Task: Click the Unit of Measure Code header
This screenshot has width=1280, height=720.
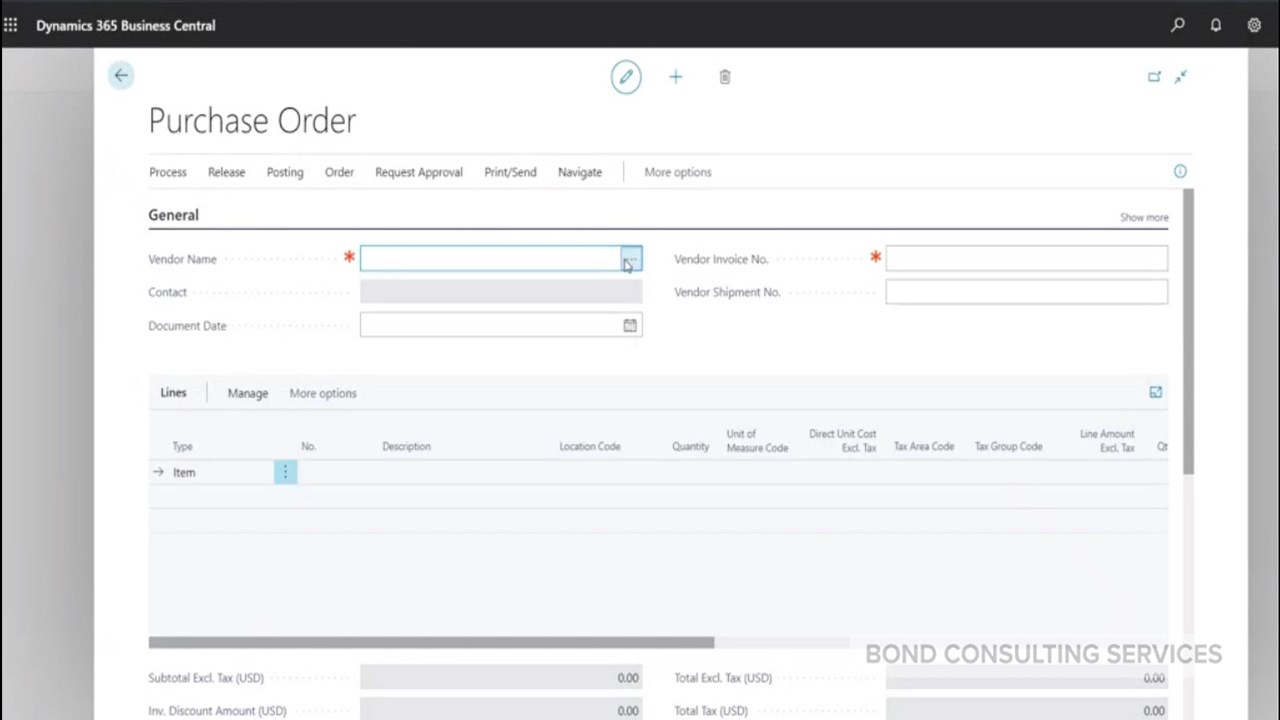Action: pyautogui.click(x=757, y=441)
